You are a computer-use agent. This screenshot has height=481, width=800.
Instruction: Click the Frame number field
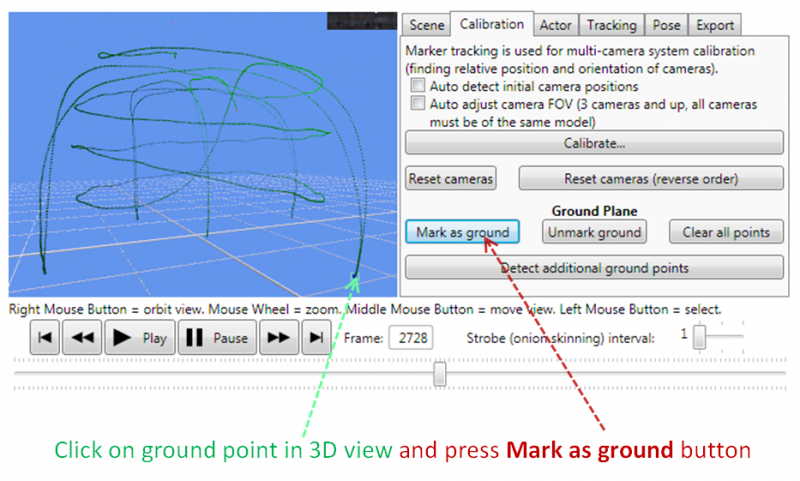(411, 338)
